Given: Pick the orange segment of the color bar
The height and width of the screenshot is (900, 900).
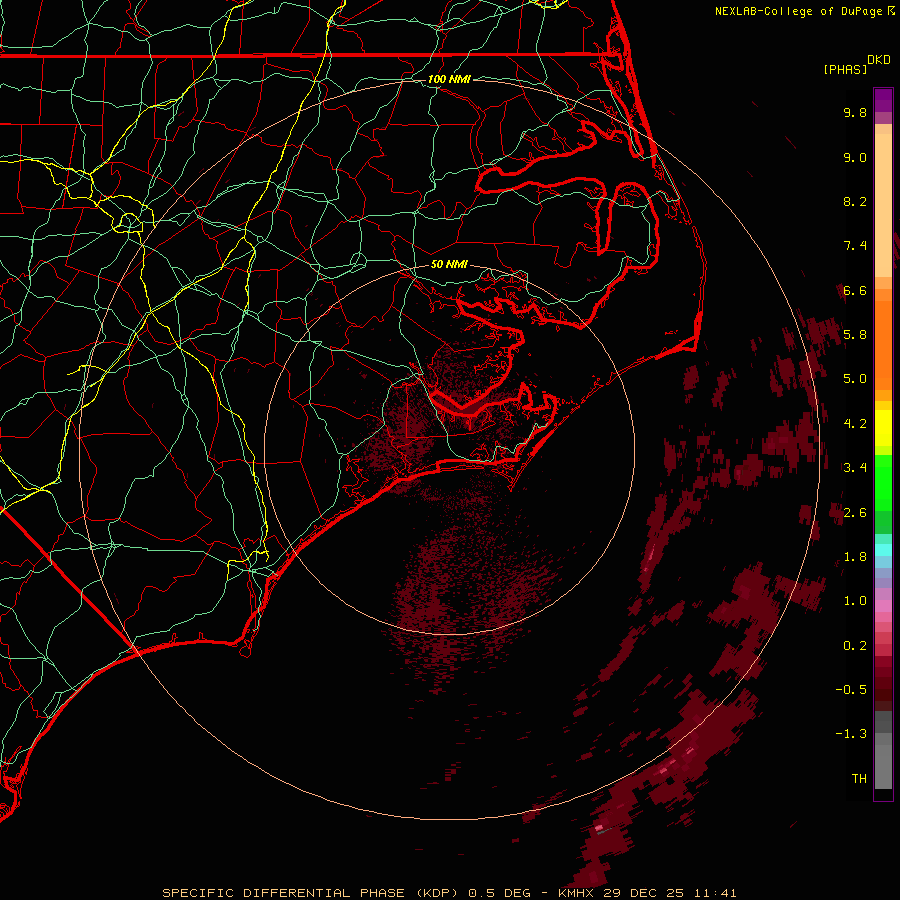Looking at the screenshot, I should pyautogui.click(x=883, y=344).
